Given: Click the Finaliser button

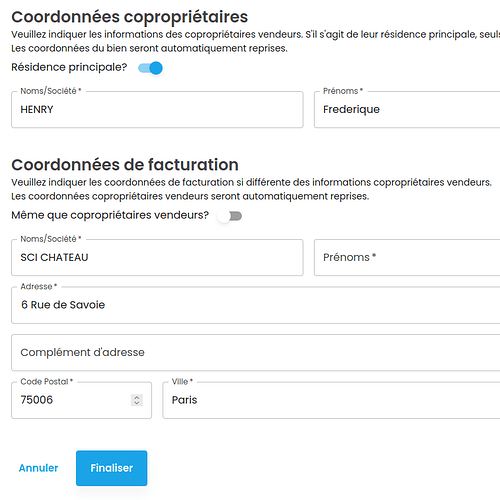Looking at the screenshot, I should (111, 468).
